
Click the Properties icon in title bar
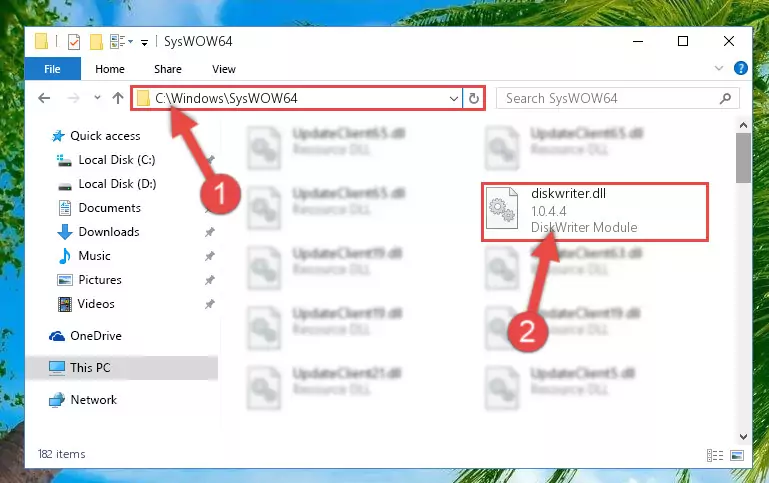tap(74, 42)
